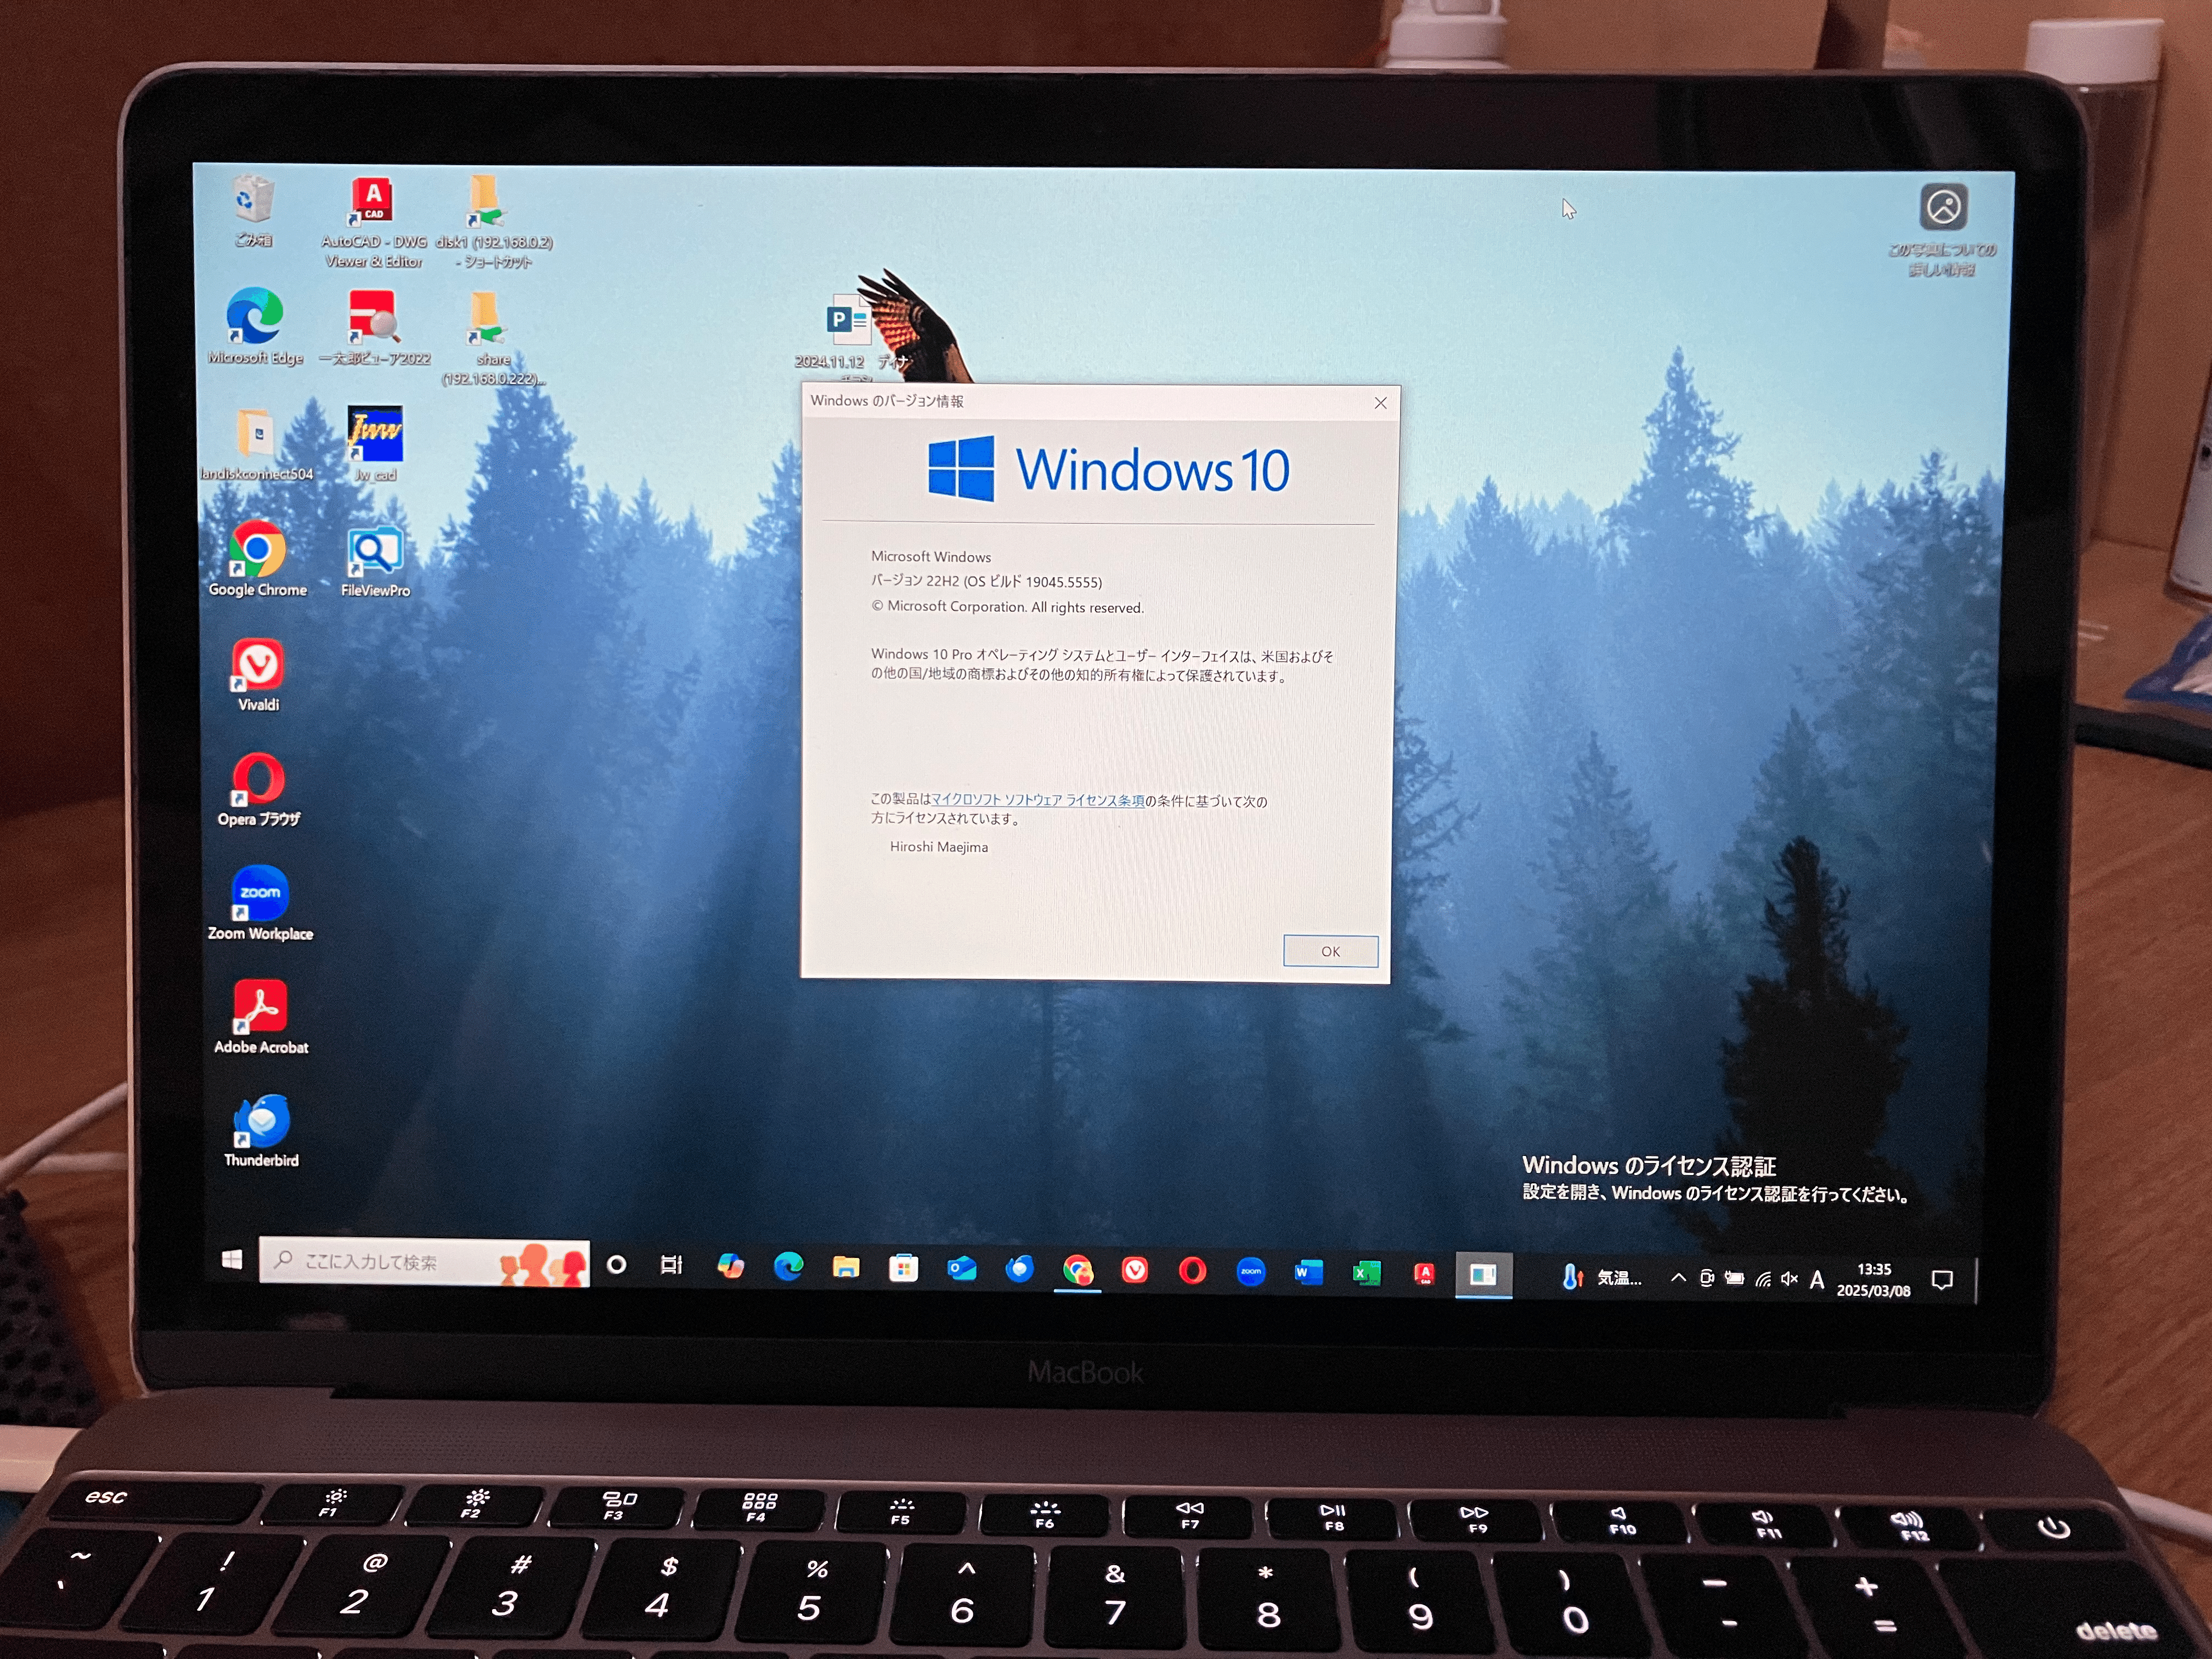Image resolution: width=2212 pixels, height=1659 pixels.
Task: Click the taskbar search box ここに入力して検索
Action: [424, 1262]
